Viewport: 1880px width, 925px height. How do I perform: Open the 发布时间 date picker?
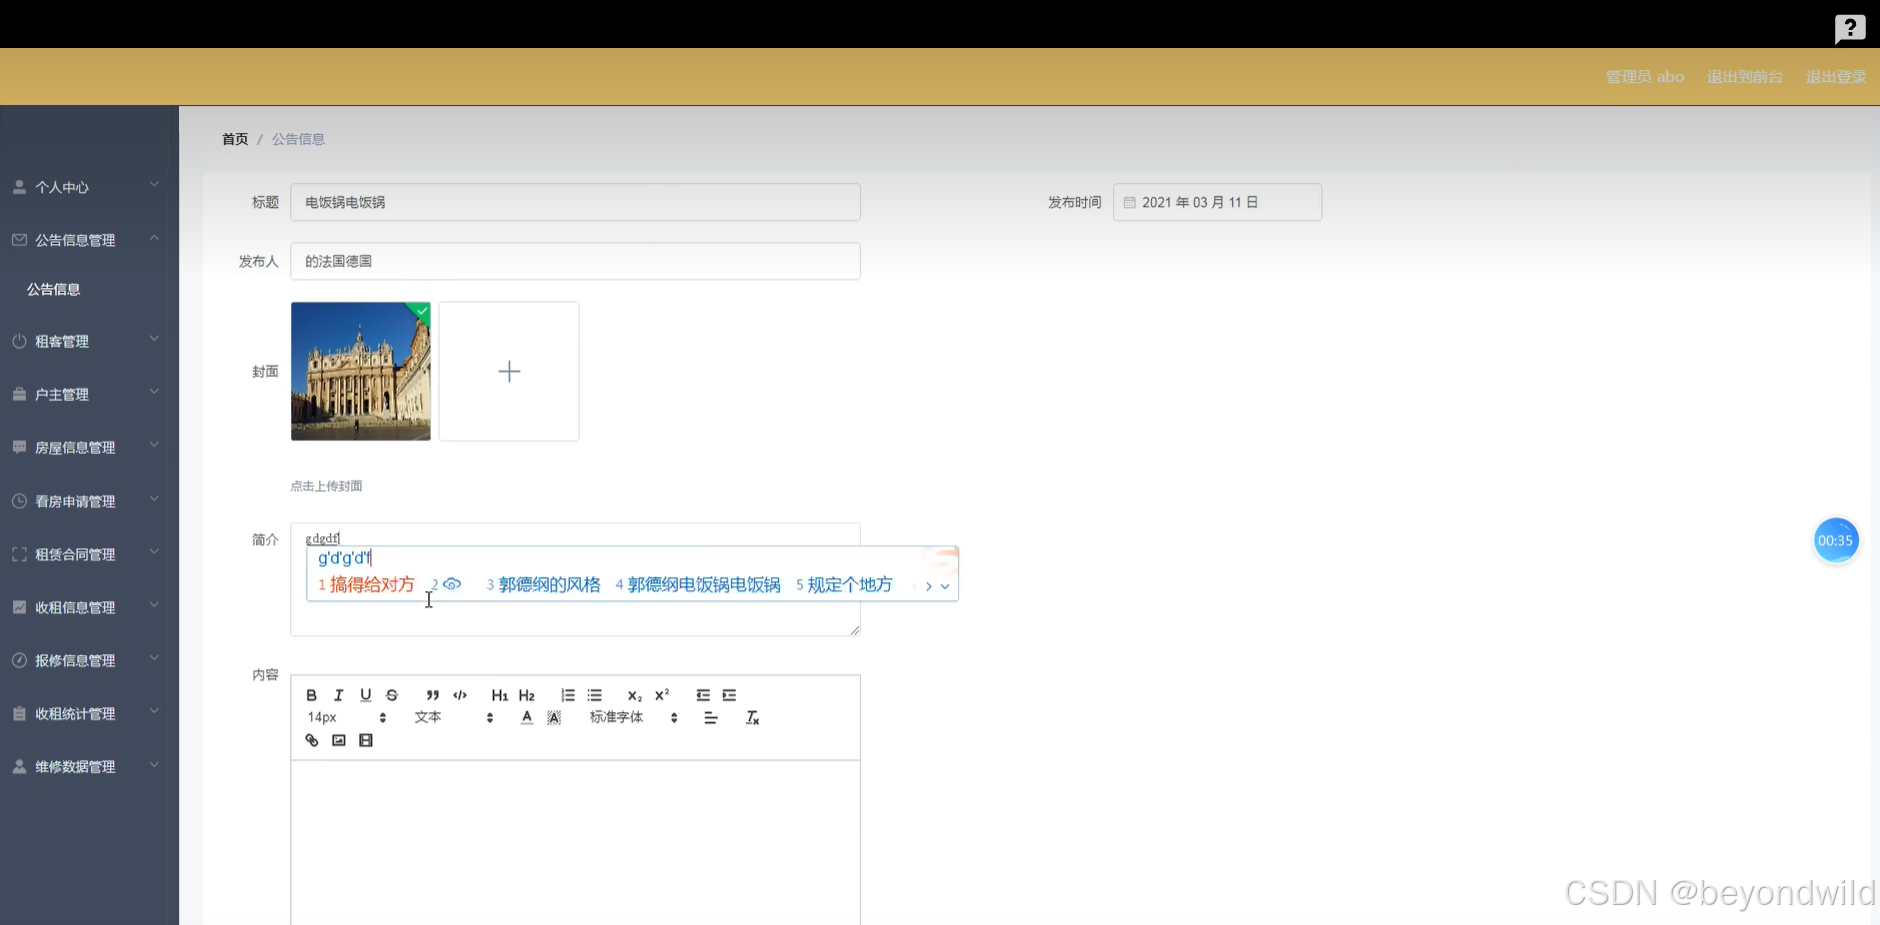pyautogui.click(x=1217, y=202)
